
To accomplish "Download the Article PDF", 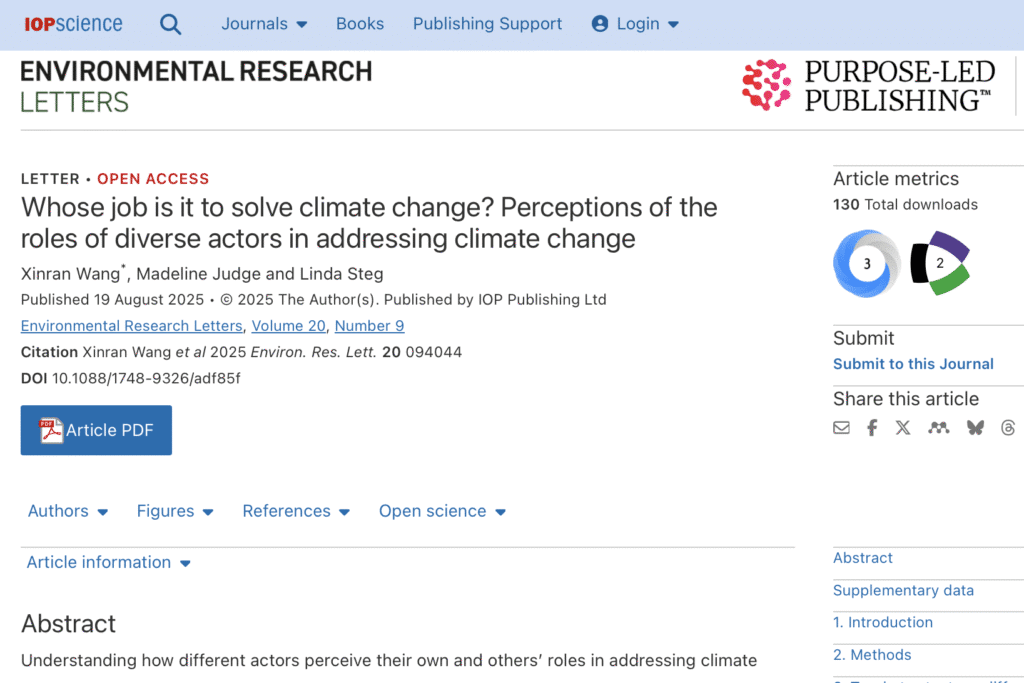I will (x=96, y=430).
